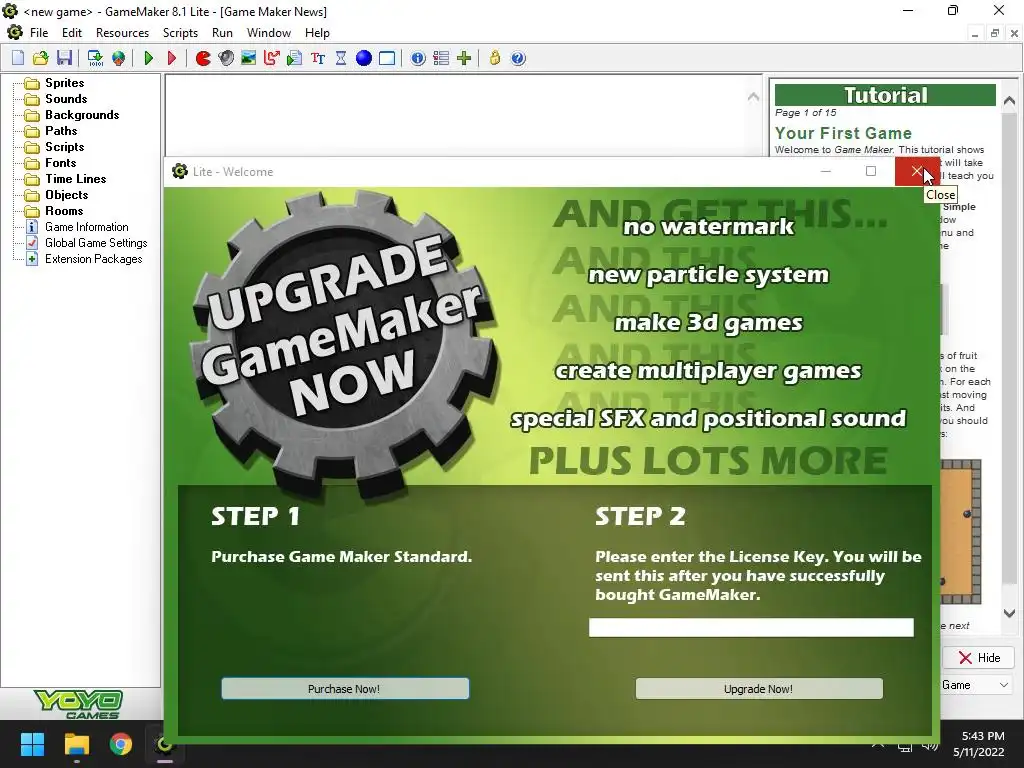
Task: Click the Purchase Now! button
Action: click(x=345, y=688)
